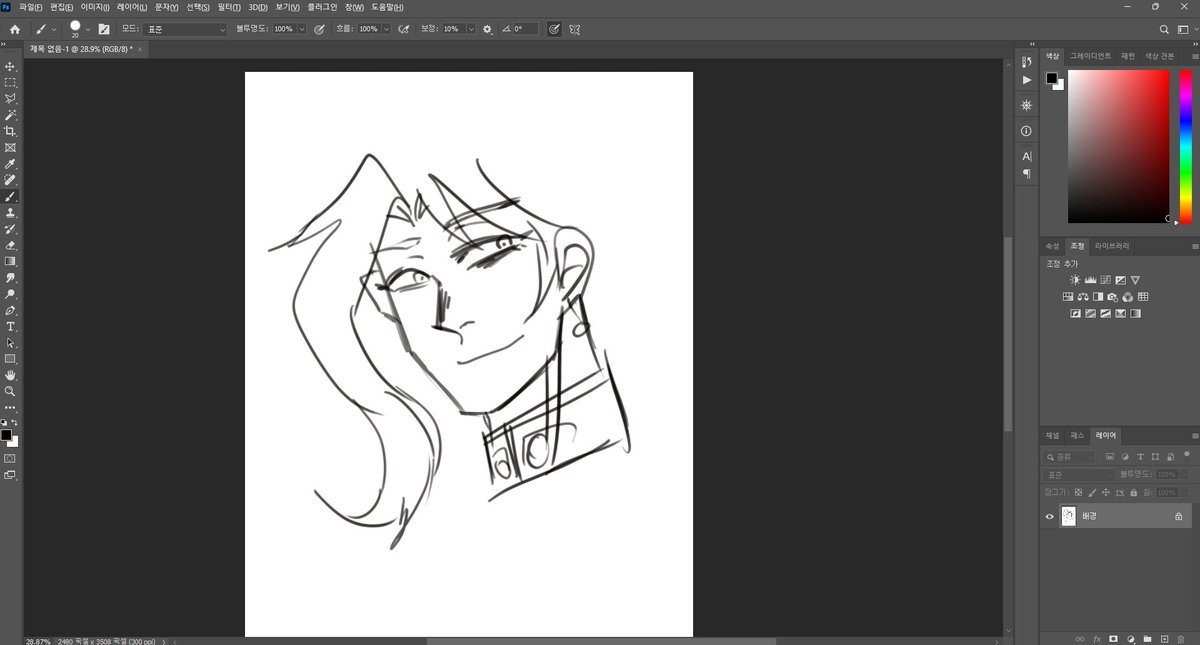The height and width of the screenshot is (645, 1200).
Task: Toggle symmetry paint butterfly options
Action: coord(575,29)
